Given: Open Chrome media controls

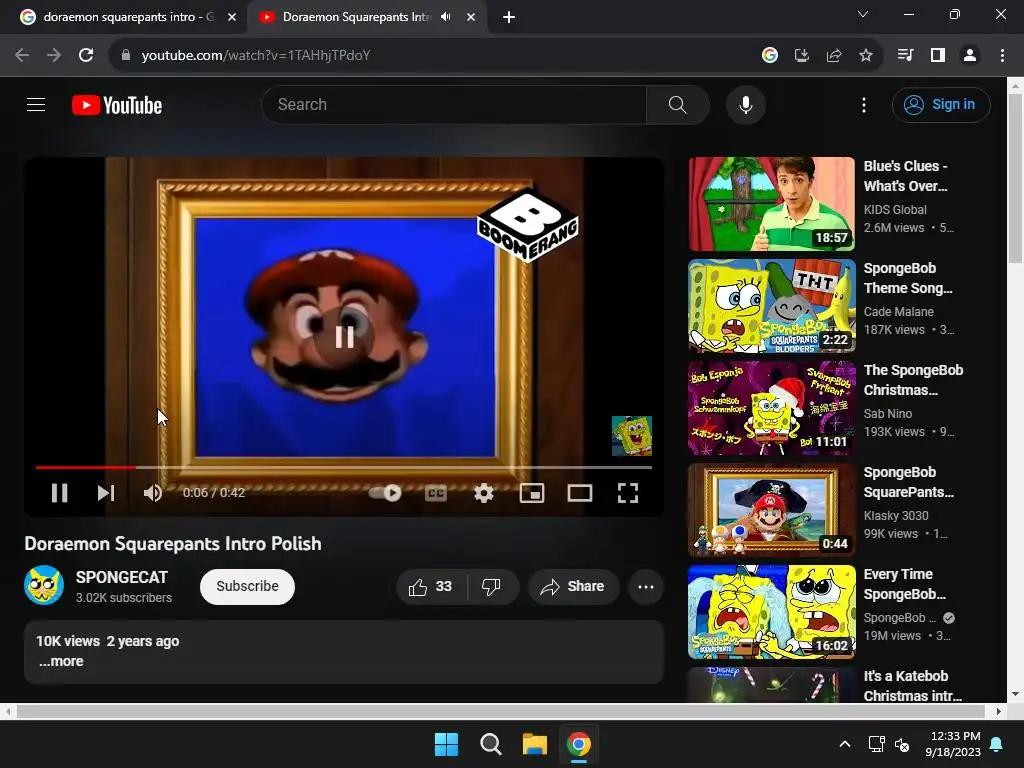Looking at the screenshot, I should (905, 56).
